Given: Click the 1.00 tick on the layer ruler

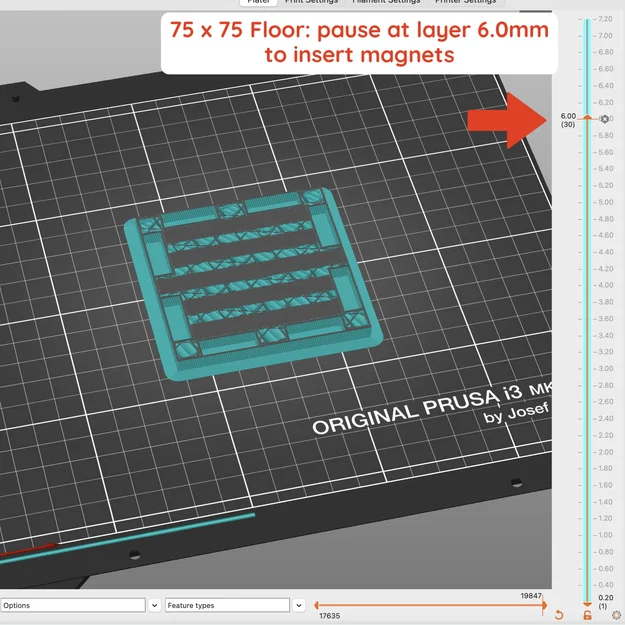Looking at the screenshot, I should (605, 535).
